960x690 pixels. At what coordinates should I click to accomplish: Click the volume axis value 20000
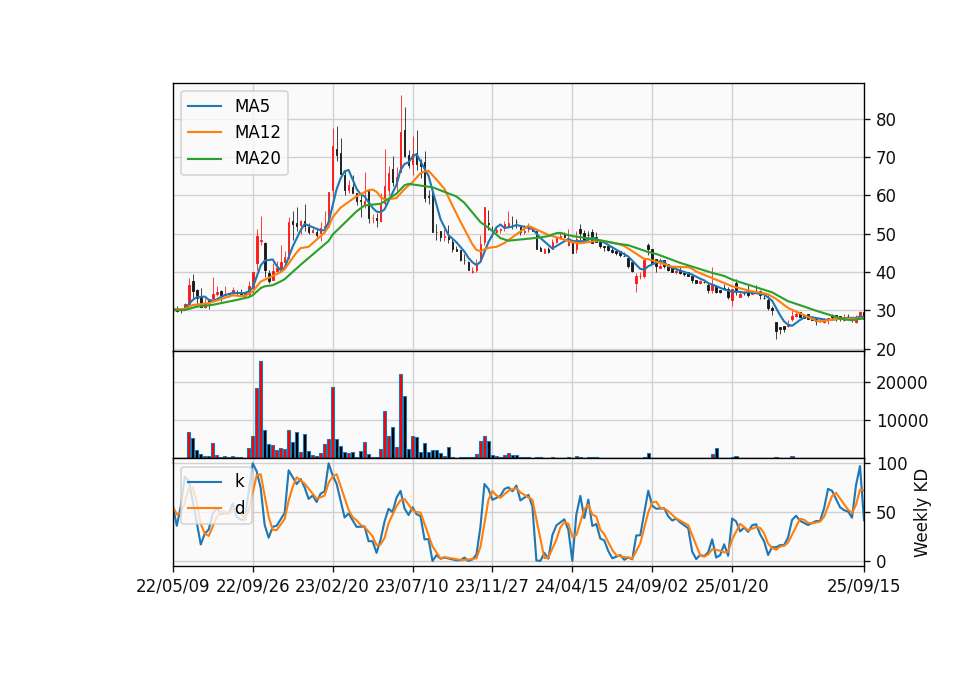tap(902, 383)
